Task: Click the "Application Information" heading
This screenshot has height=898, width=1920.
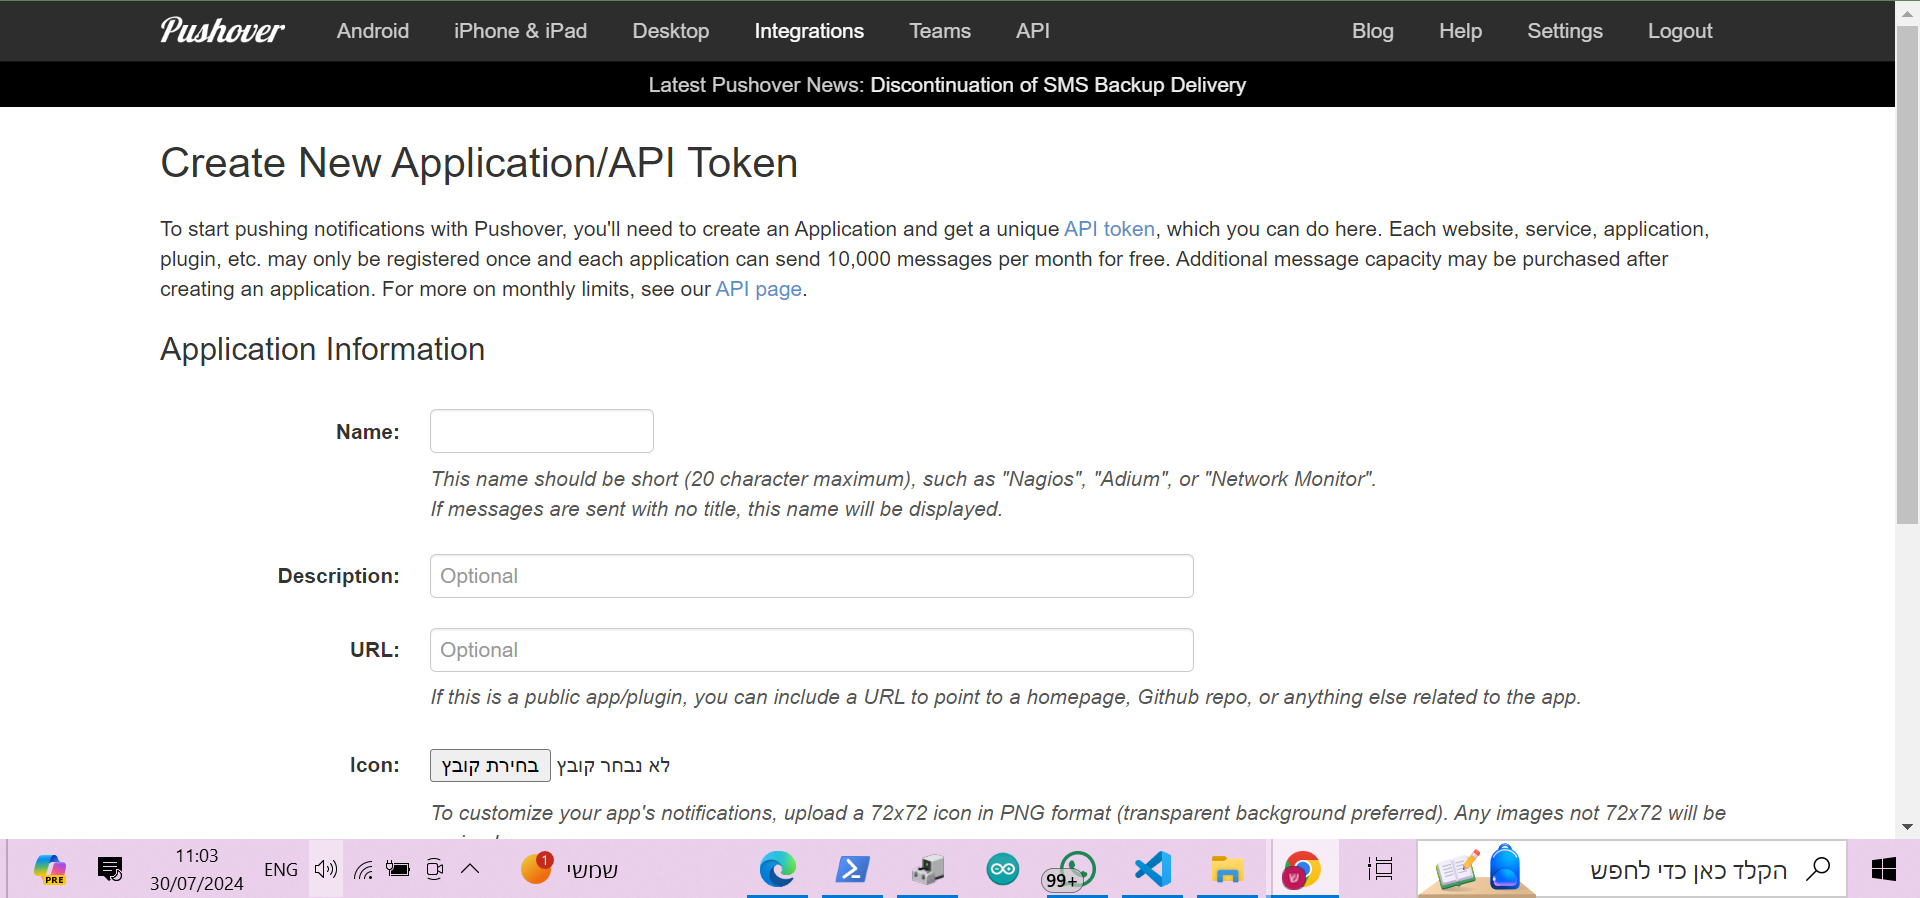Action: tap(322, 349)
